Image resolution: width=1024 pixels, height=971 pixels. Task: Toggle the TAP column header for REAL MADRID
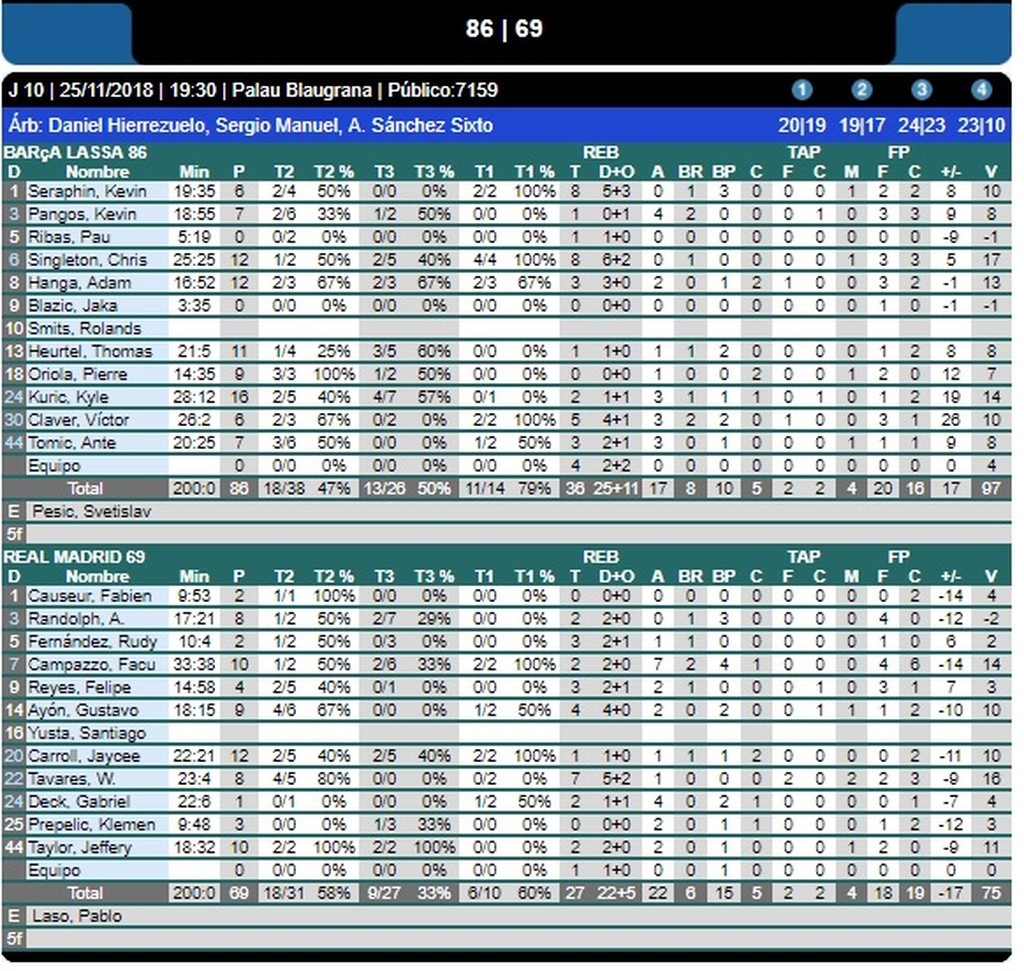click(804, 557)
